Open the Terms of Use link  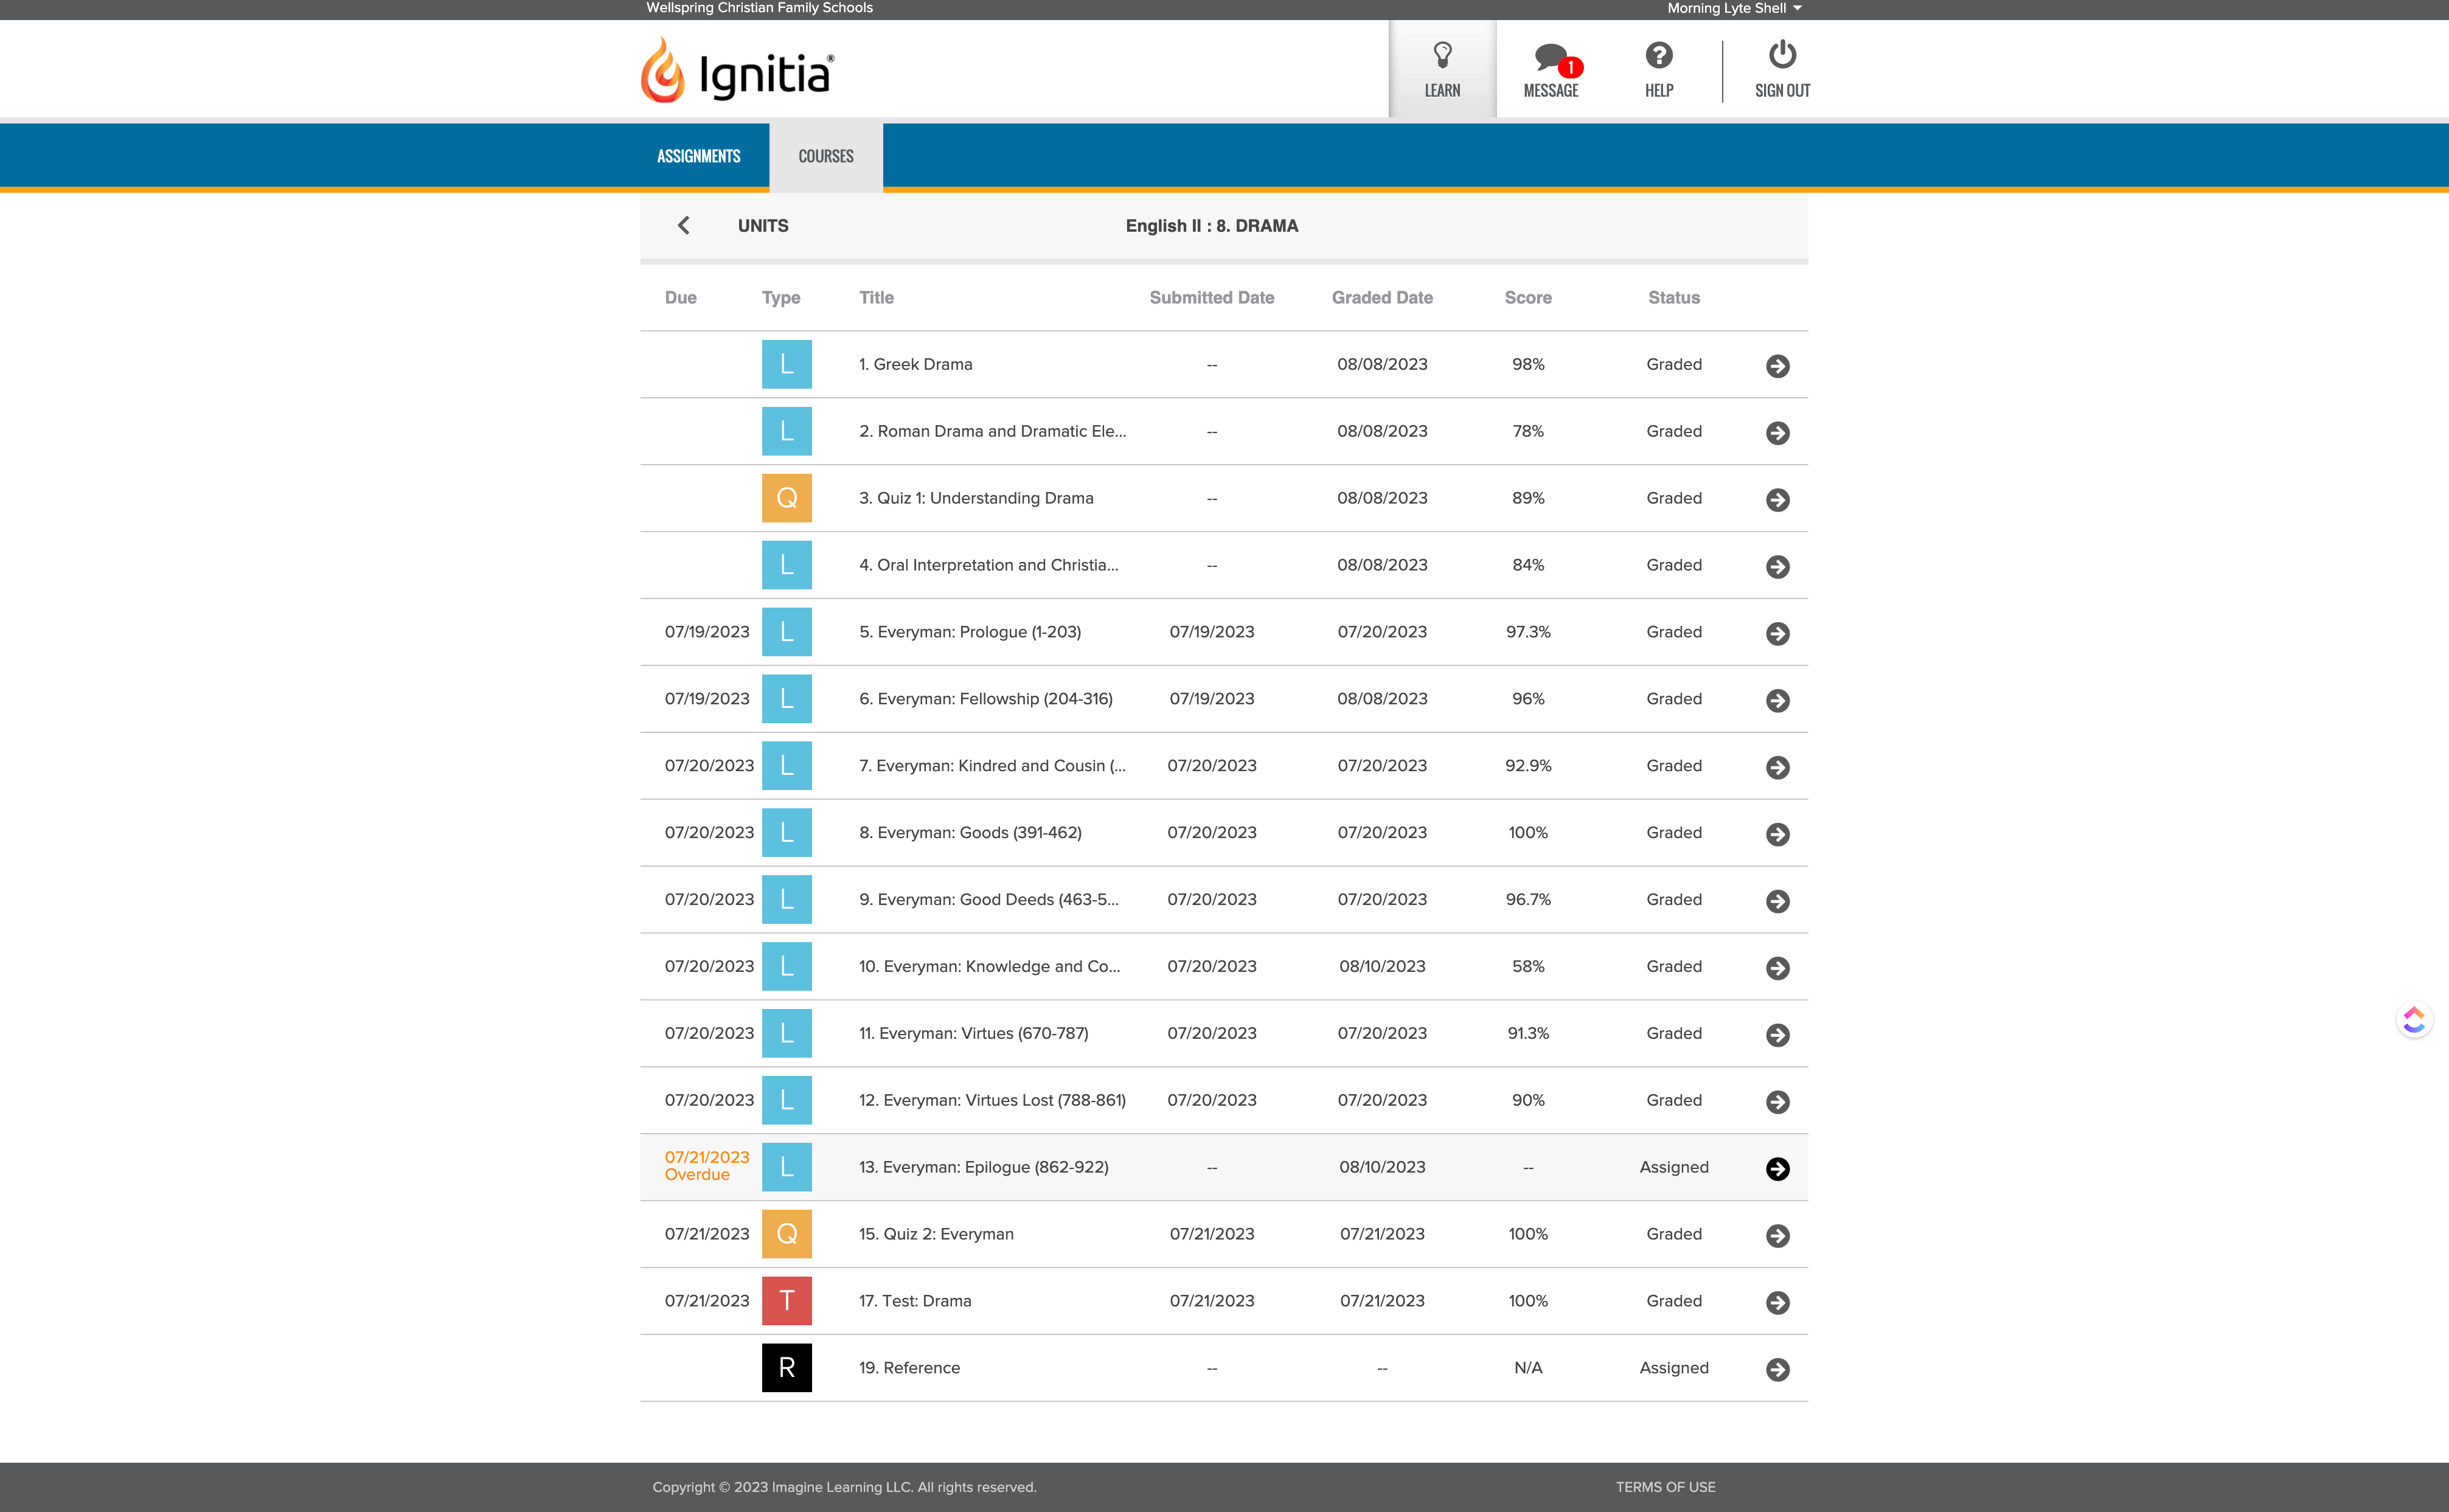(x=1665, y=1487)
